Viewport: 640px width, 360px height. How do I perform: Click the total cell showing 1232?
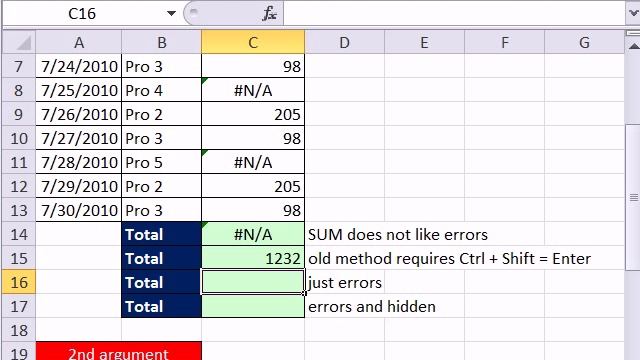point(253,258)
